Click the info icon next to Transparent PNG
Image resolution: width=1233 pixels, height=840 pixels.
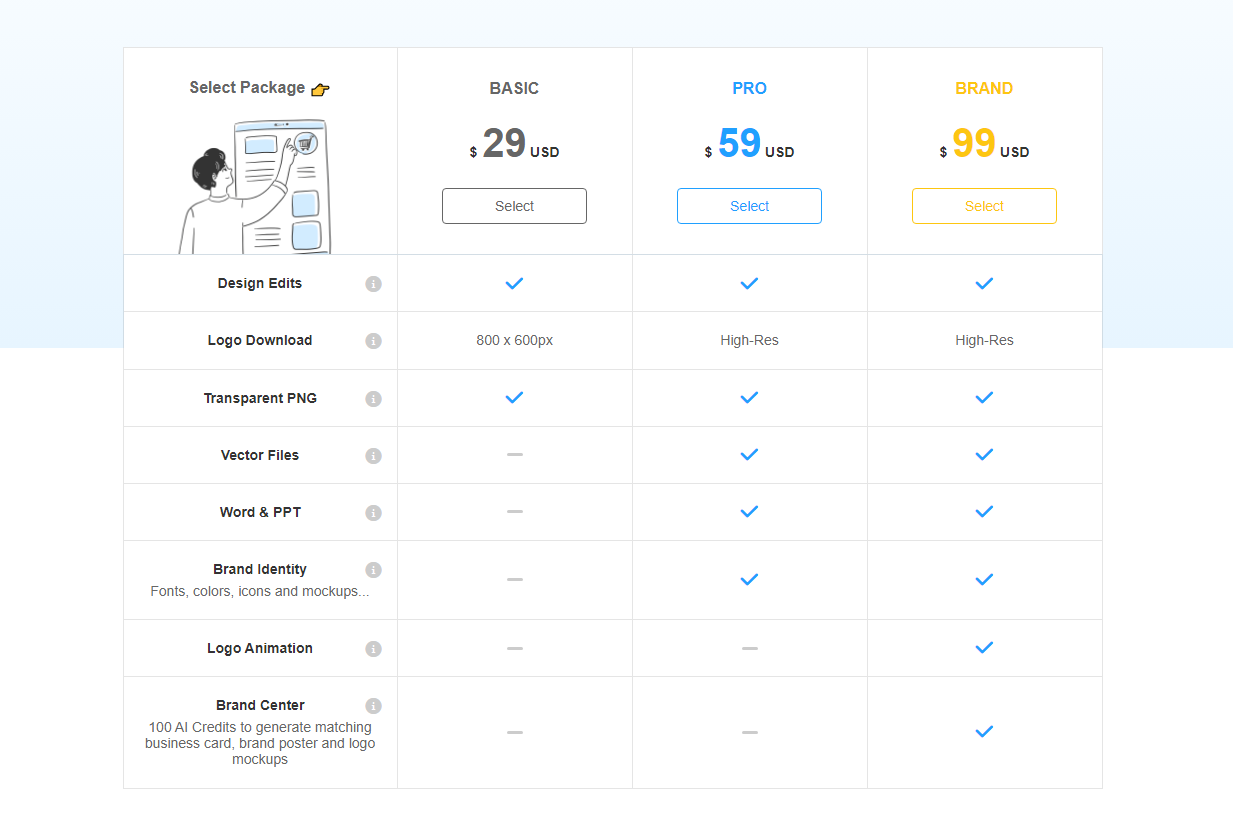373,399
